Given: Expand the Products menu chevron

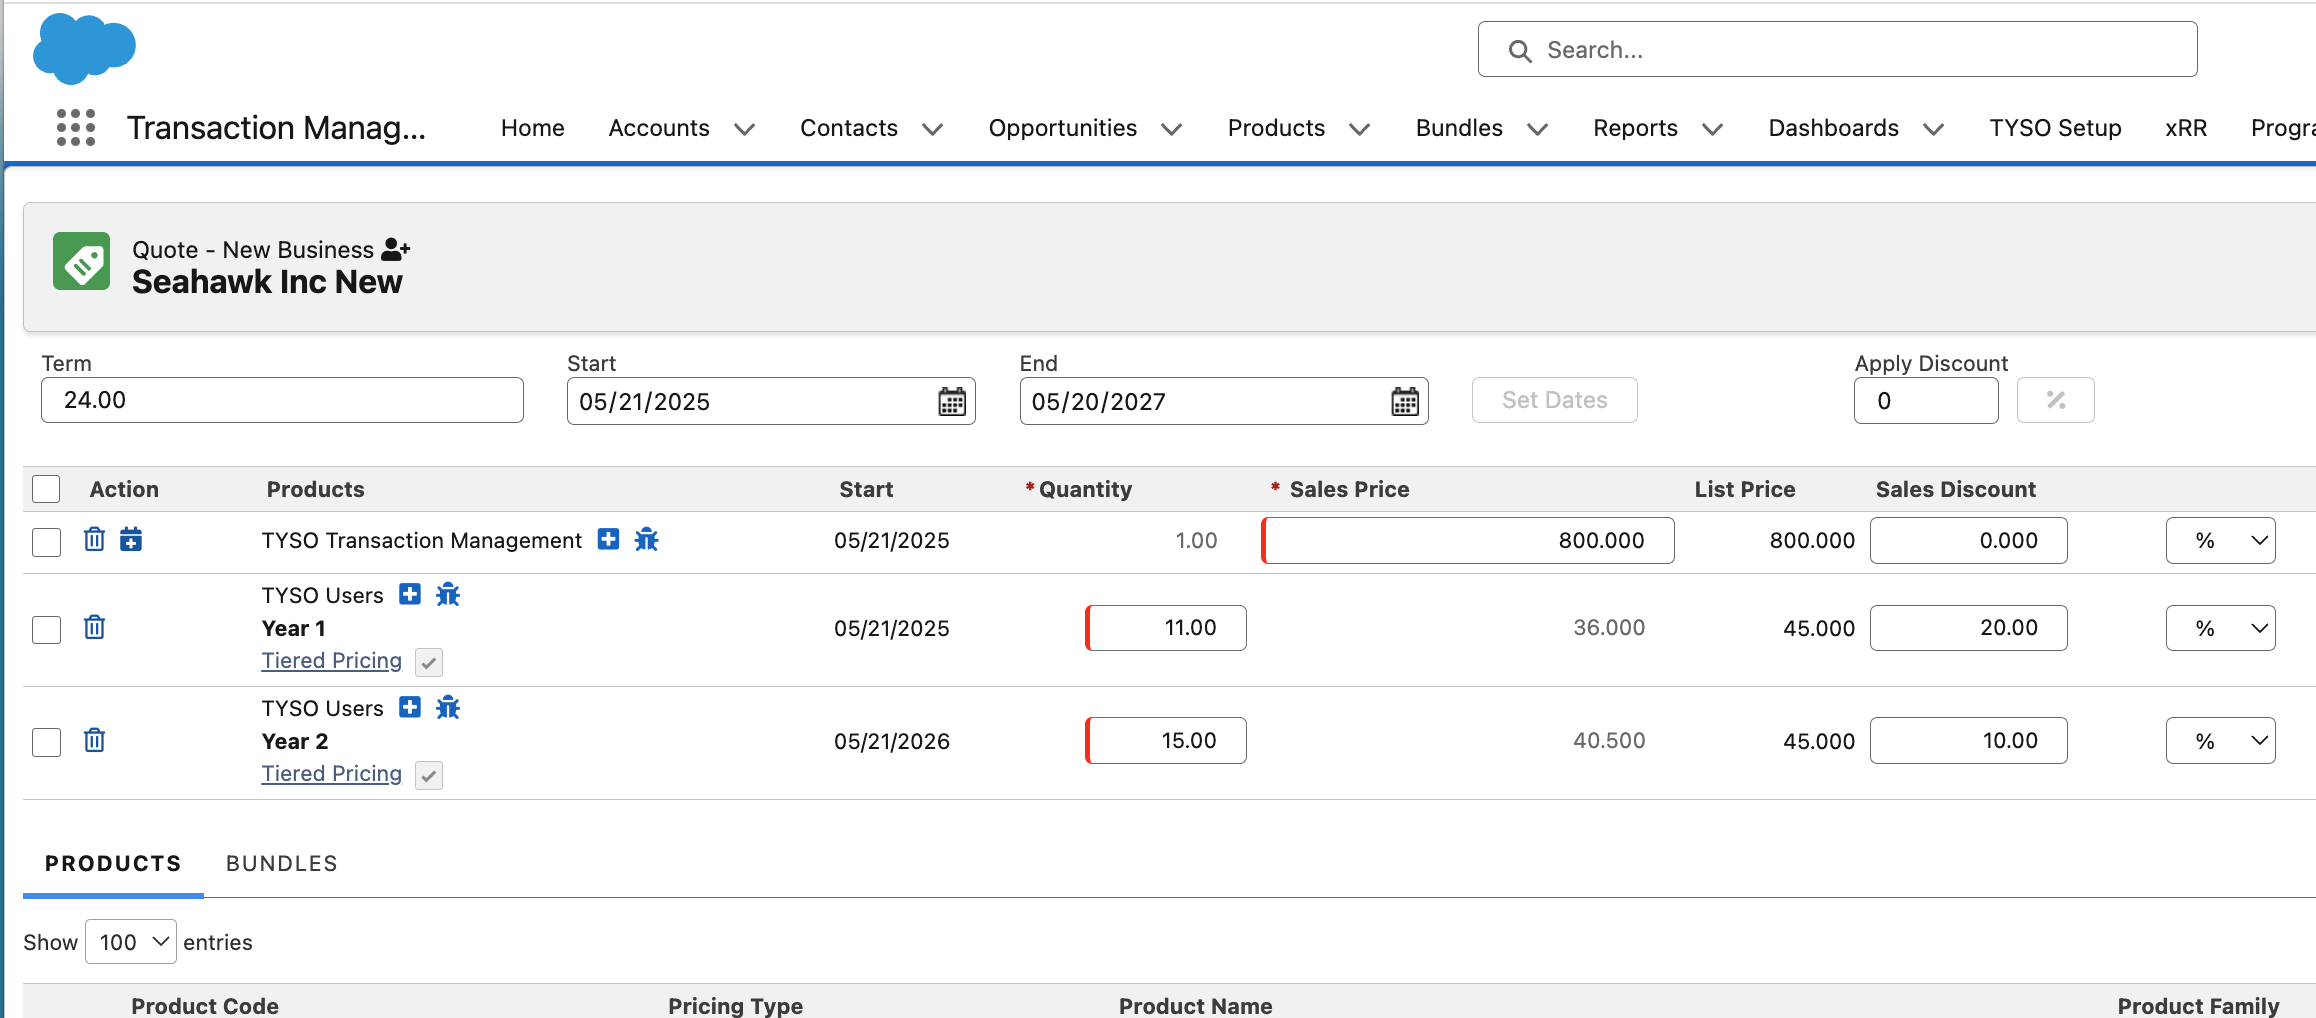Looking at the screenshot, I should [x=1359, y=129].
